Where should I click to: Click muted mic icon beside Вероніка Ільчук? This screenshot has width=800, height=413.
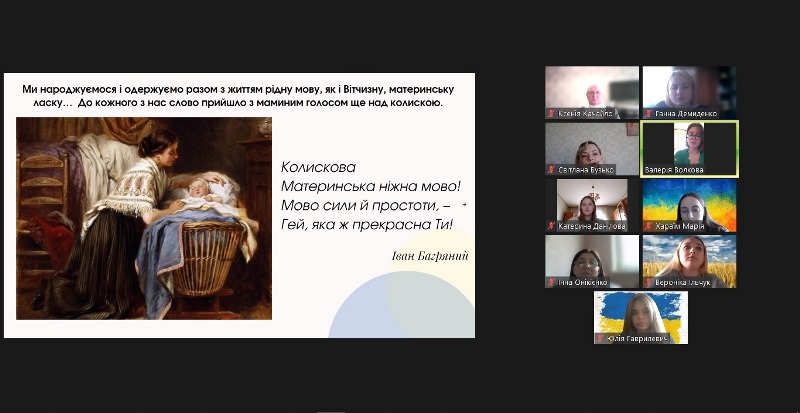[648, 283]
